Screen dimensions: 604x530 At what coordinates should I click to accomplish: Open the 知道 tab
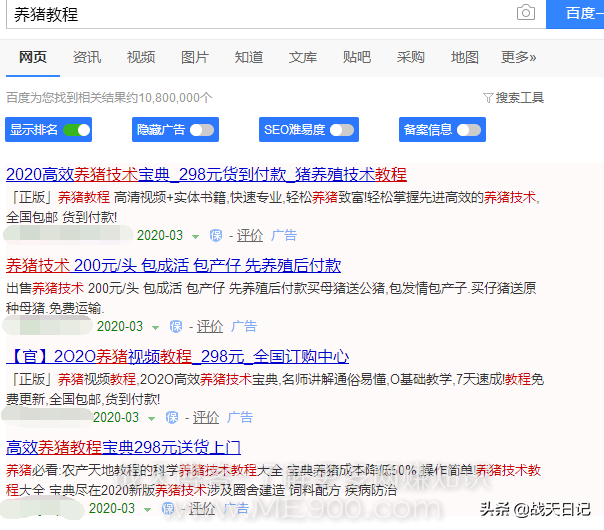point(249,57)
